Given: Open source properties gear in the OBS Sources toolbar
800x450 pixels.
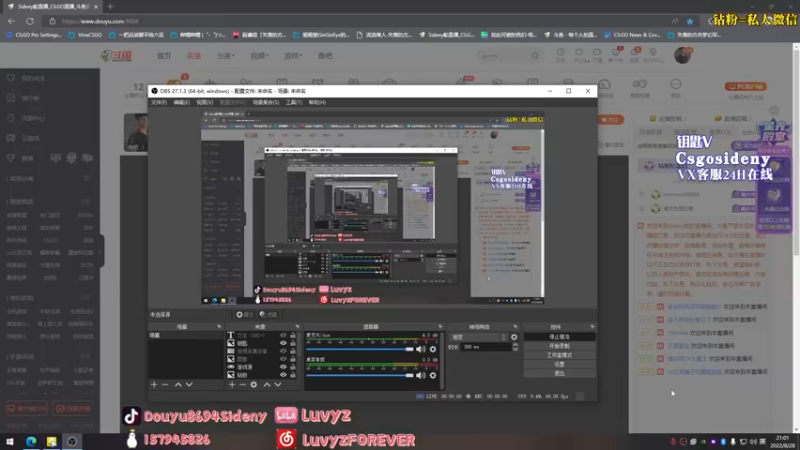Looking at the screenshot, I should [x=254, y=385].
